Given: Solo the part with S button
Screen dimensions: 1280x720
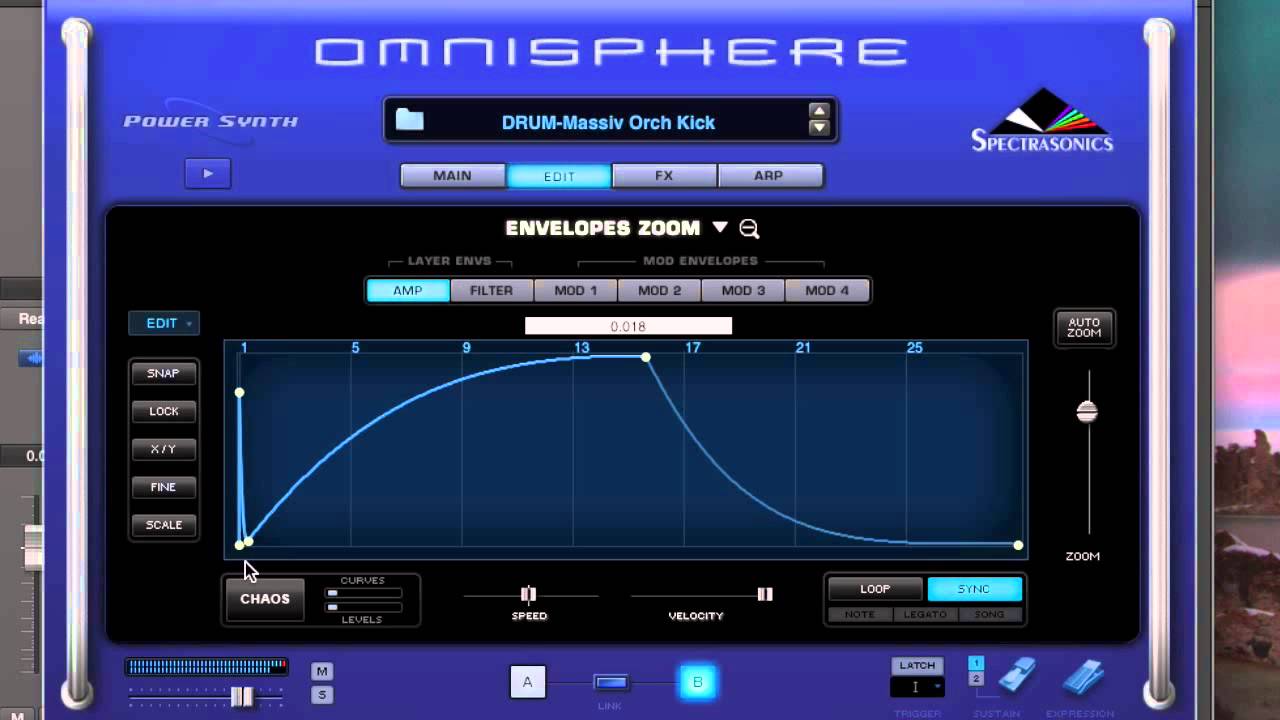Looking at the screenshot, I should tap(321, 695).
